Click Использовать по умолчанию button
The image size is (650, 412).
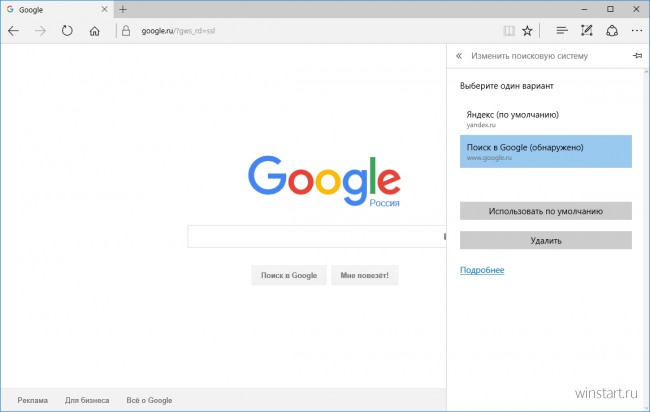tap(546, 211)
